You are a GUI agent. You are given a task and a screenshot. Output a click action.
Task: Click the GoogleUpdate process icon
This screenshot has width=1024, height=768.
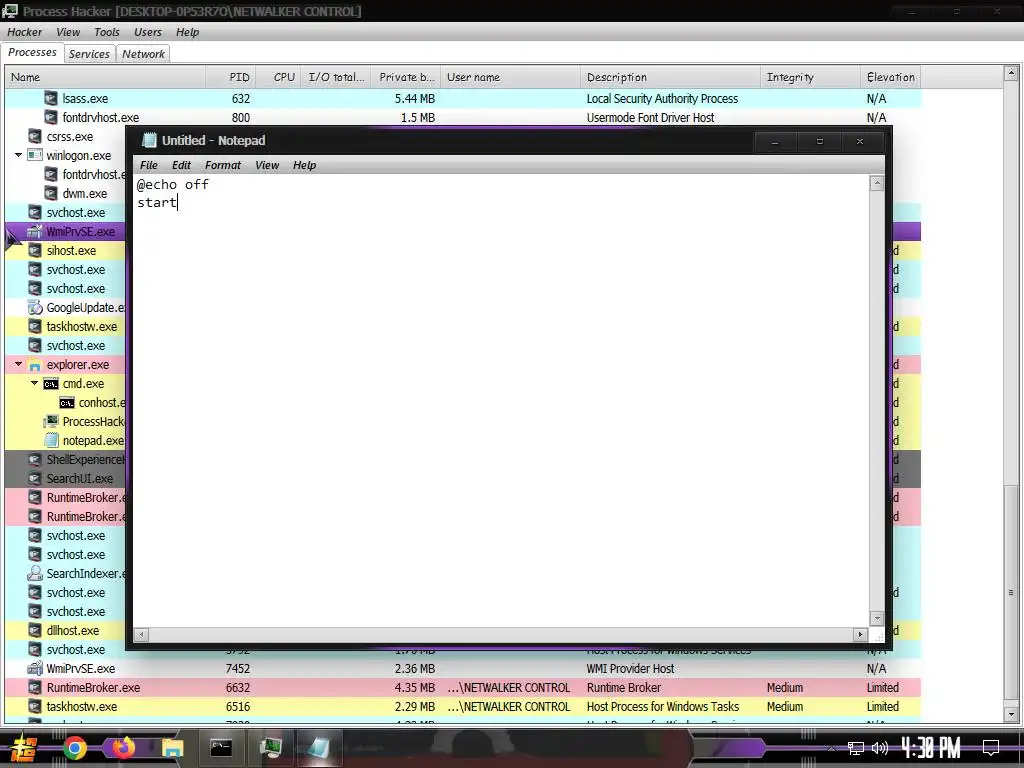pos(35,307)
